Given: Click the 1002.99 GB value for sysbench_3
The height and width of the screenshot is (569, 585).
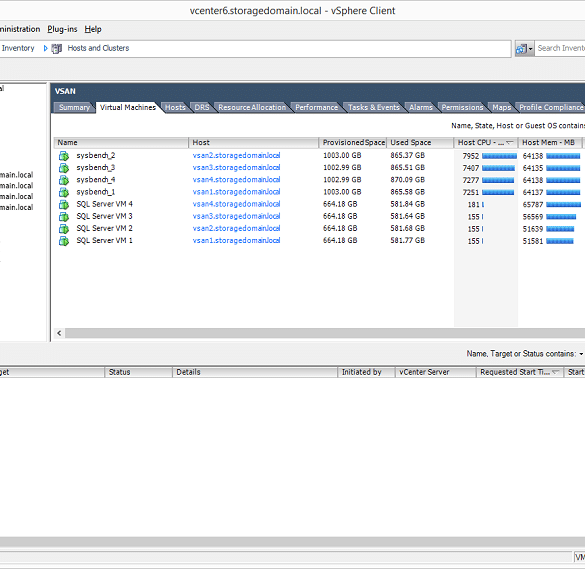Looking at the screenshot, I should click(x=342, y=168).
